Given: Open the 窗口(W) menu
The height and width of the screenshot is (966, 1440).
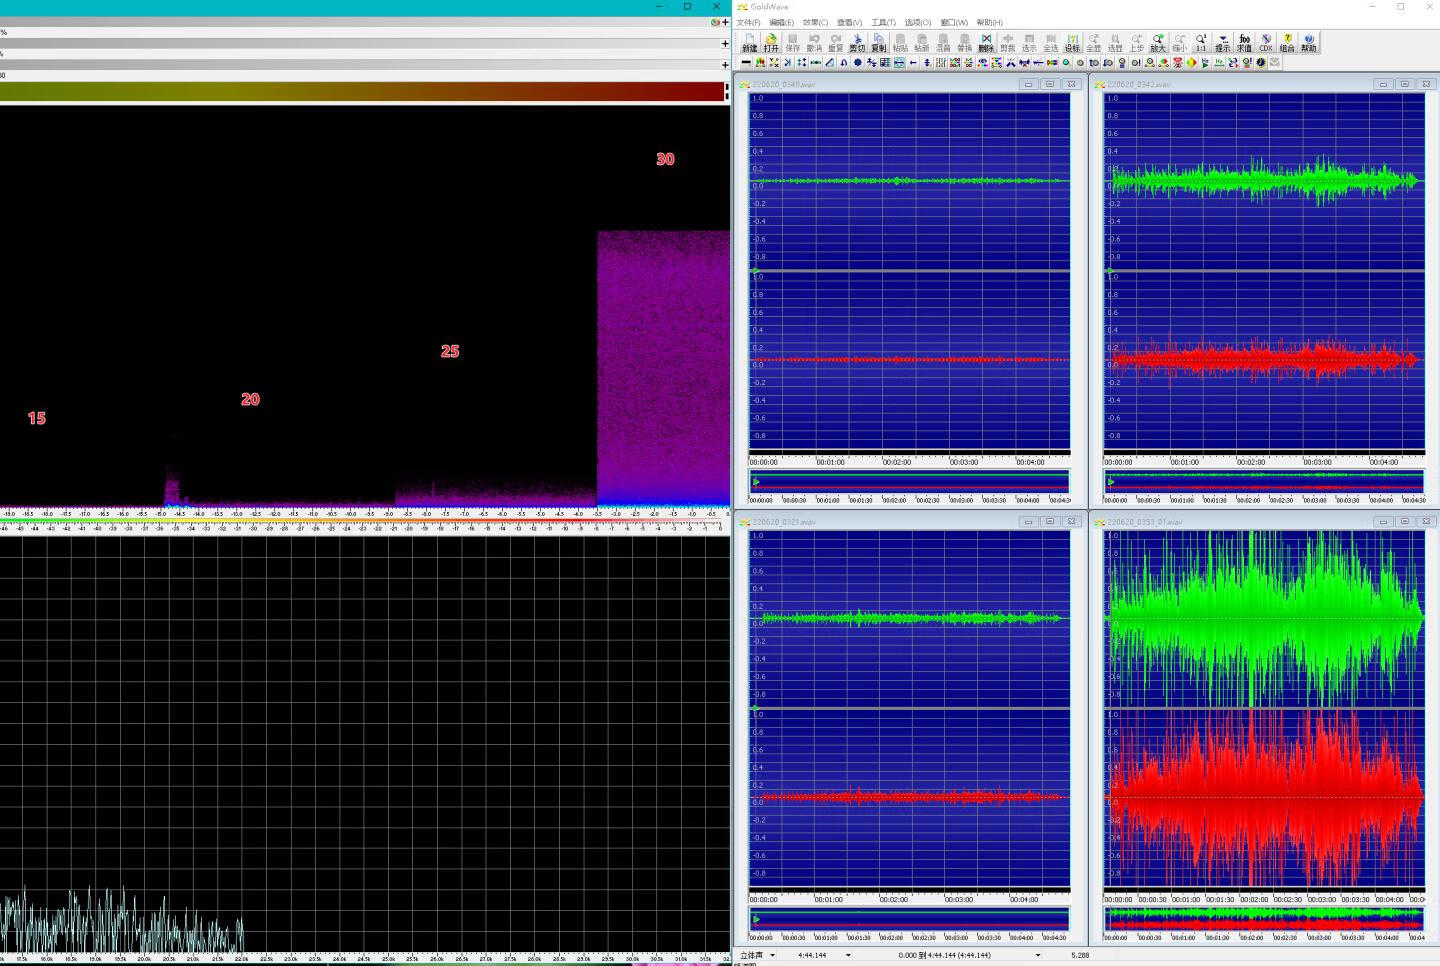Looking at the screenshot, I should (x=954, y=22).
